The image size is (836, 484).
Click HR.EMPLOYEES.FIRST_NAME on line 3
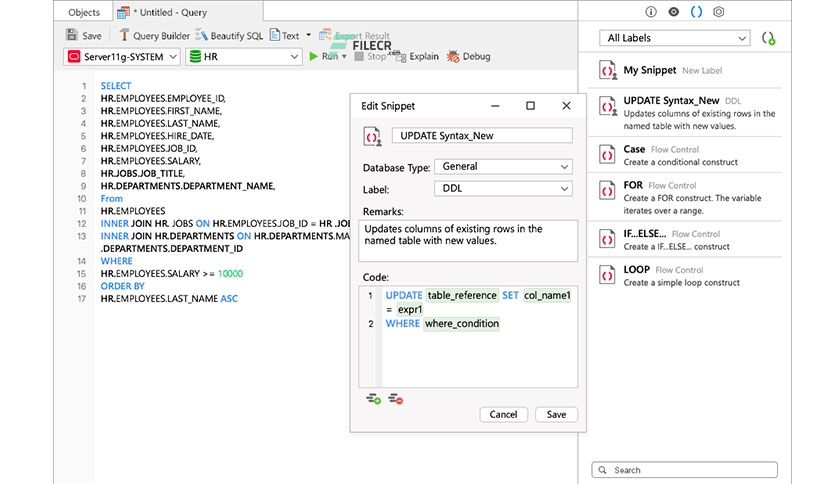pos(161,111)
